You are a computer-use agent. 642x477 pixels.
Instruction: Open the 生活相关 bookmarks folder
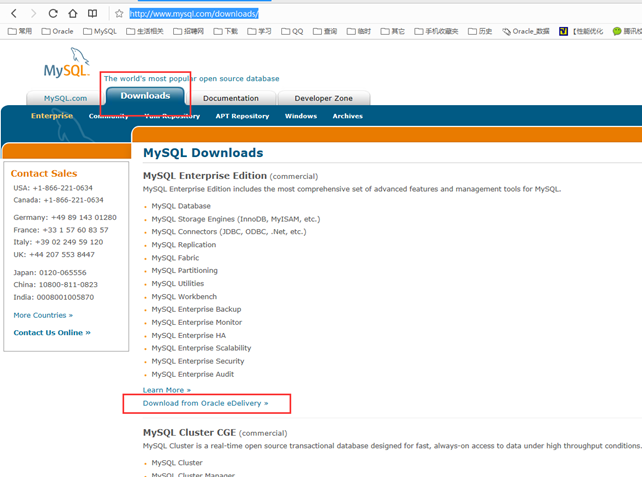coord(145,31)
